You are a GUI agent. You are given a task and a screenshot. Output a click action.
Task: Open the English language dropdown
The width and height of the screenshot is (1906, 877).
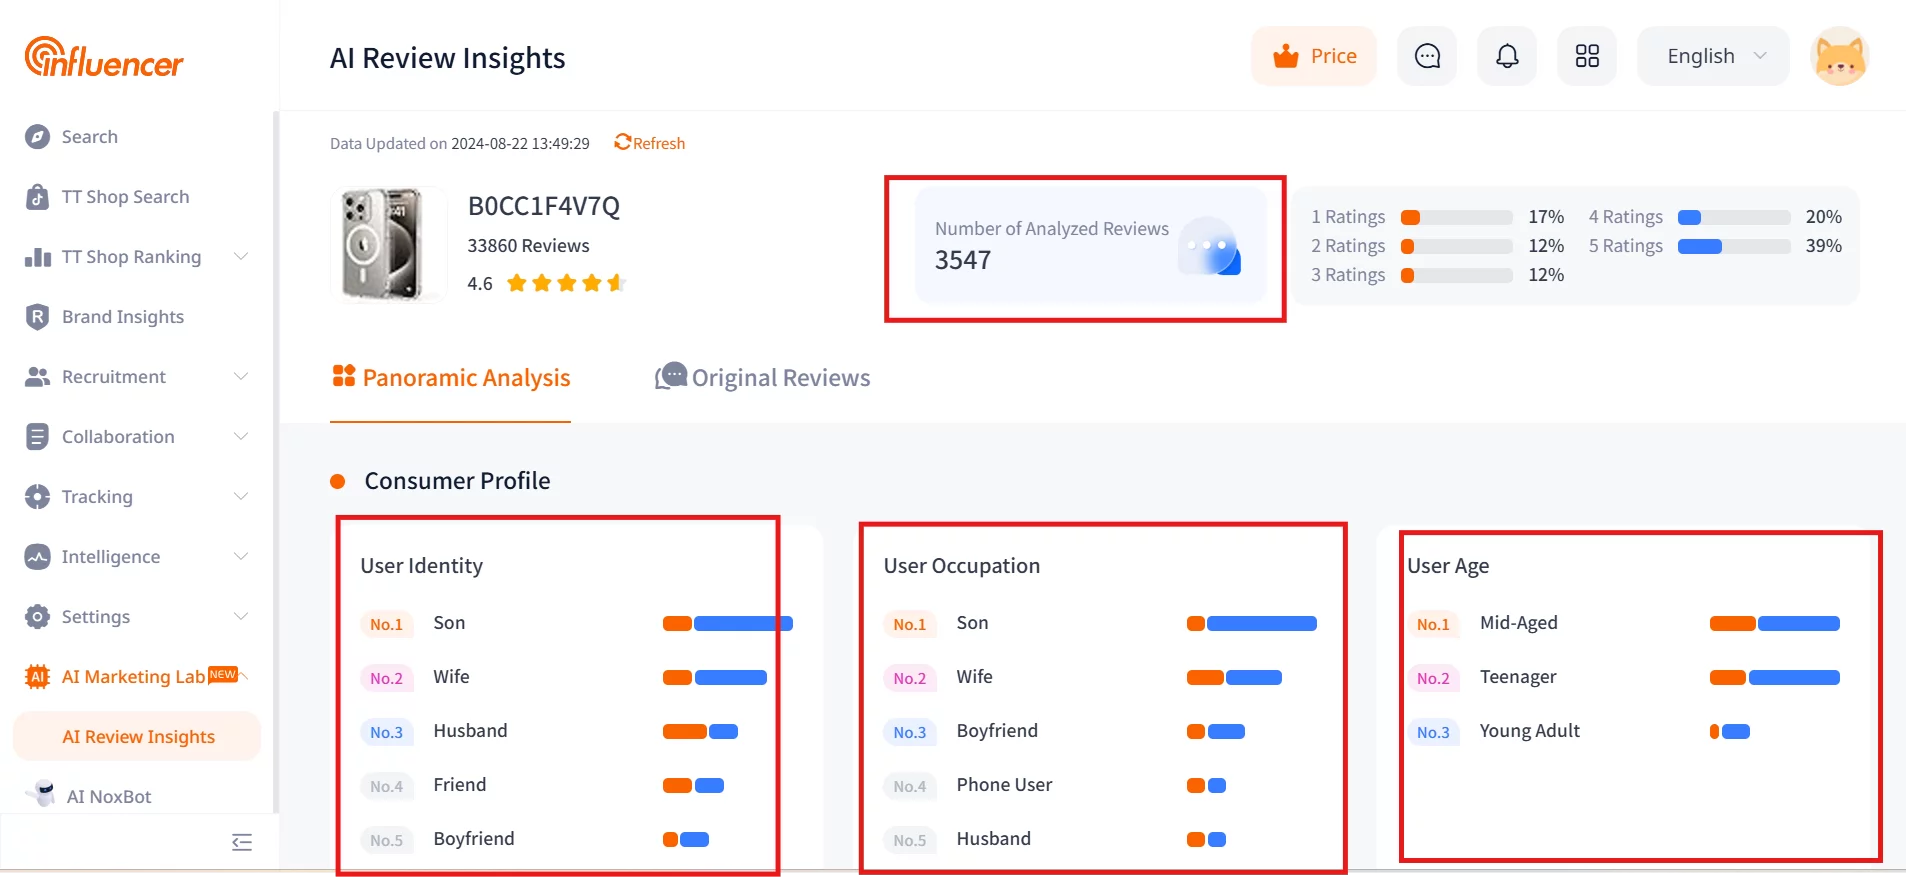coord(1713,56)
